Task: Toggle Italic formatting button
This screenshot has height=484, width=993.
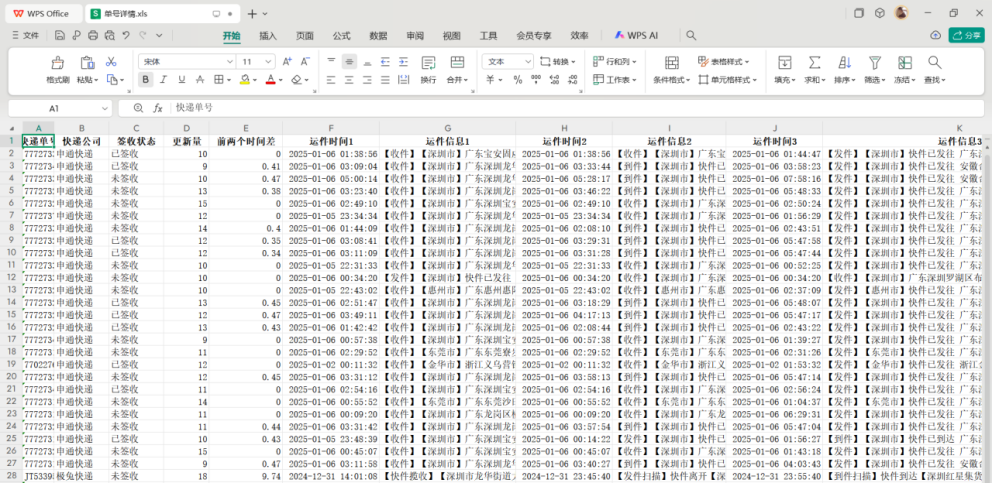Action: [163, 80]
